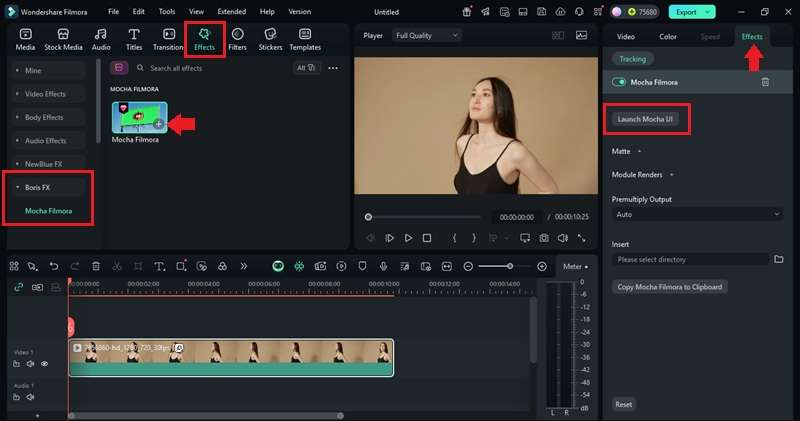800x421 pixels.
Task: Open the Audio tab
Action: (x=101, y=39)
